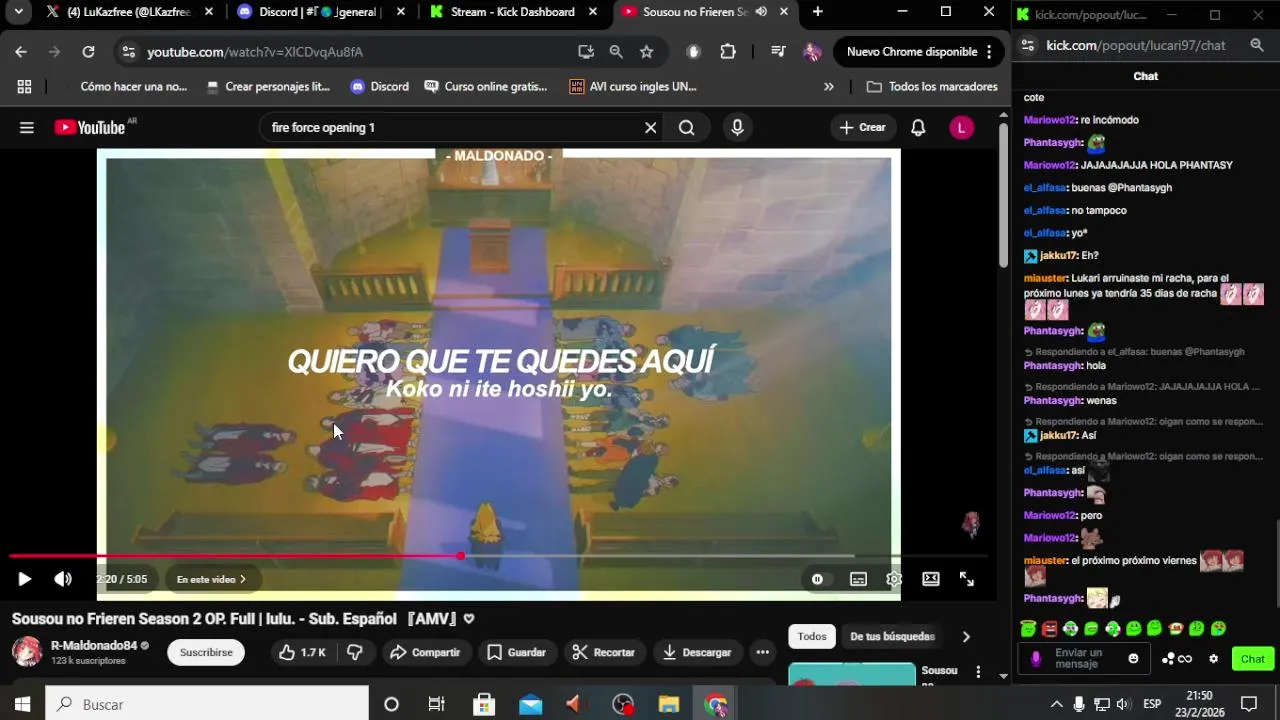The image size is (1280, 720).
Task: Bookmark this page with star icon
Action: pyautogui.click(x=646, y=51)
